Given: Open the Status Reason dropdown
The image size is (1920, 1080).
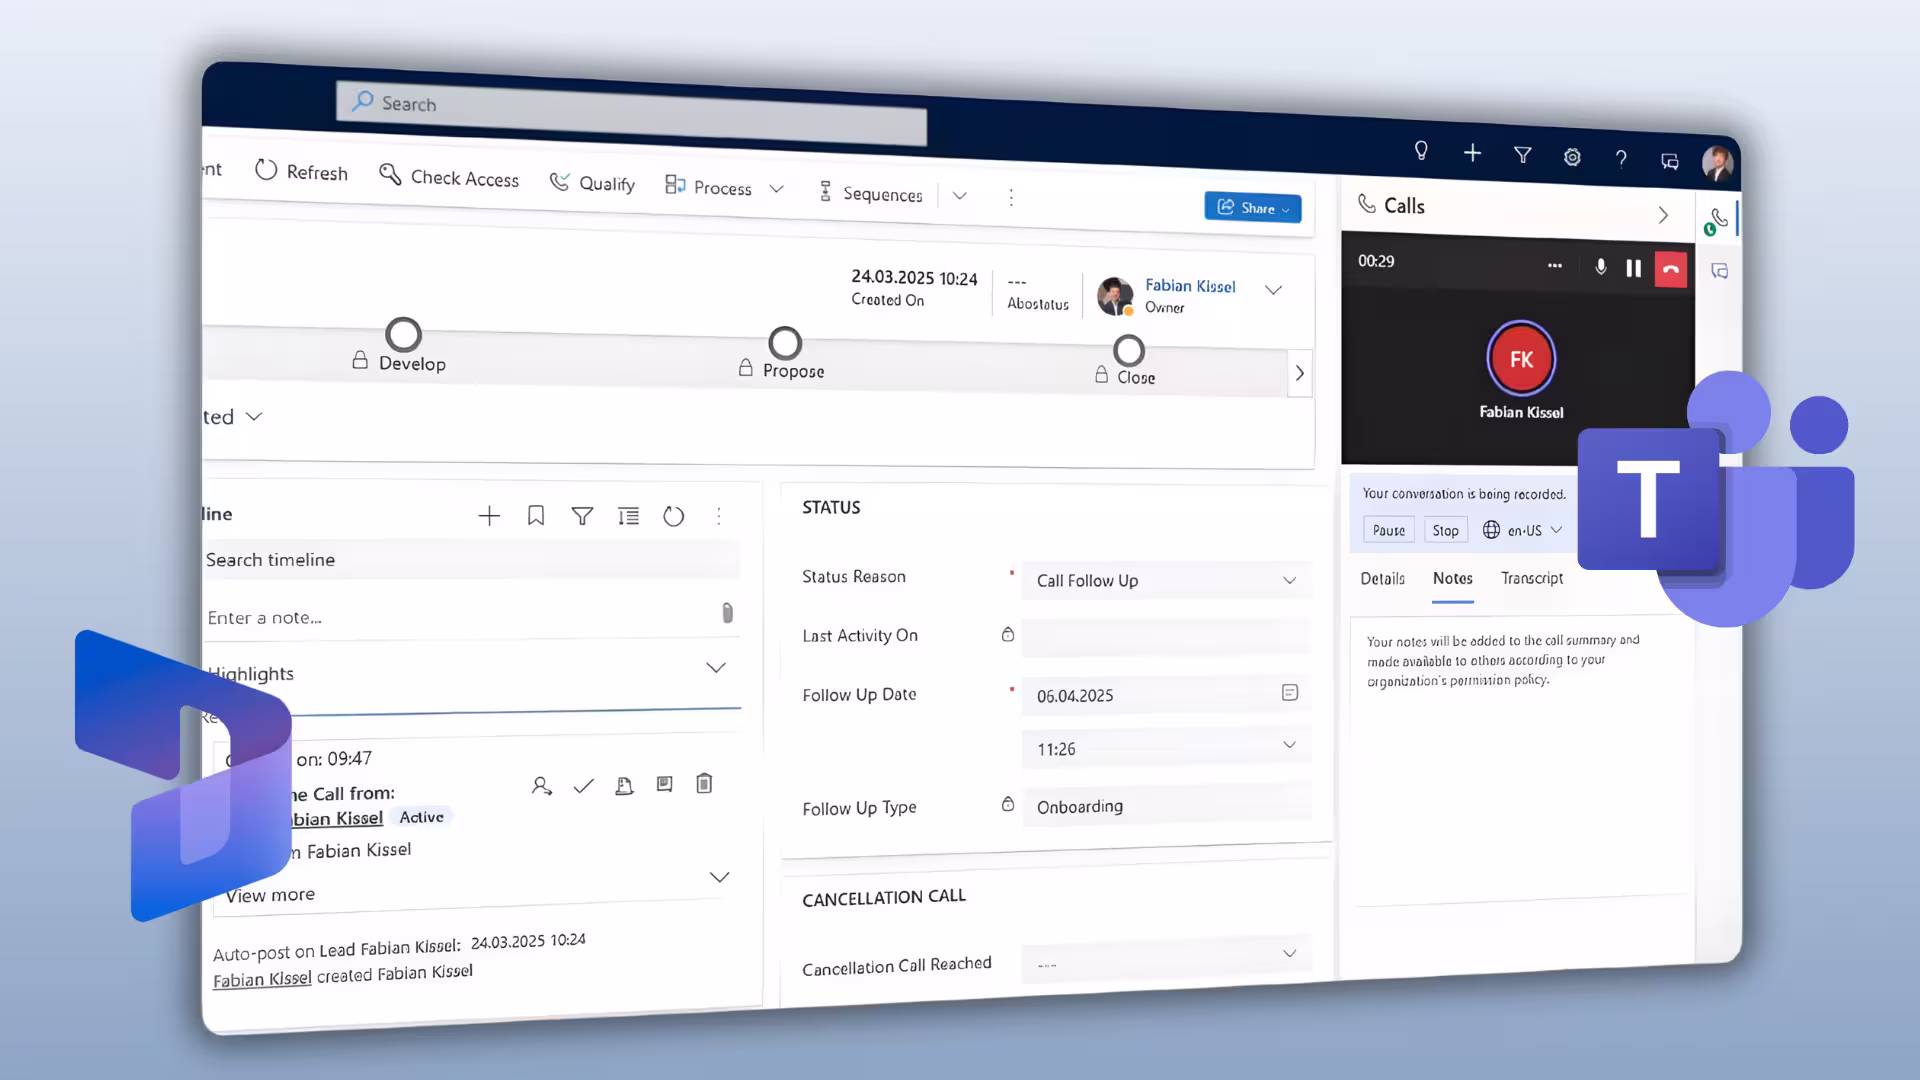Looking at the screenshot, I should [x=1166, y=581].
